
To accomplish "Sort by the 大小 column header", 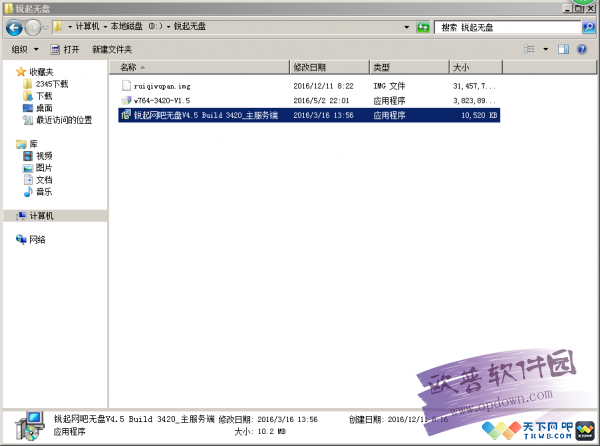I will pos(476,67).
